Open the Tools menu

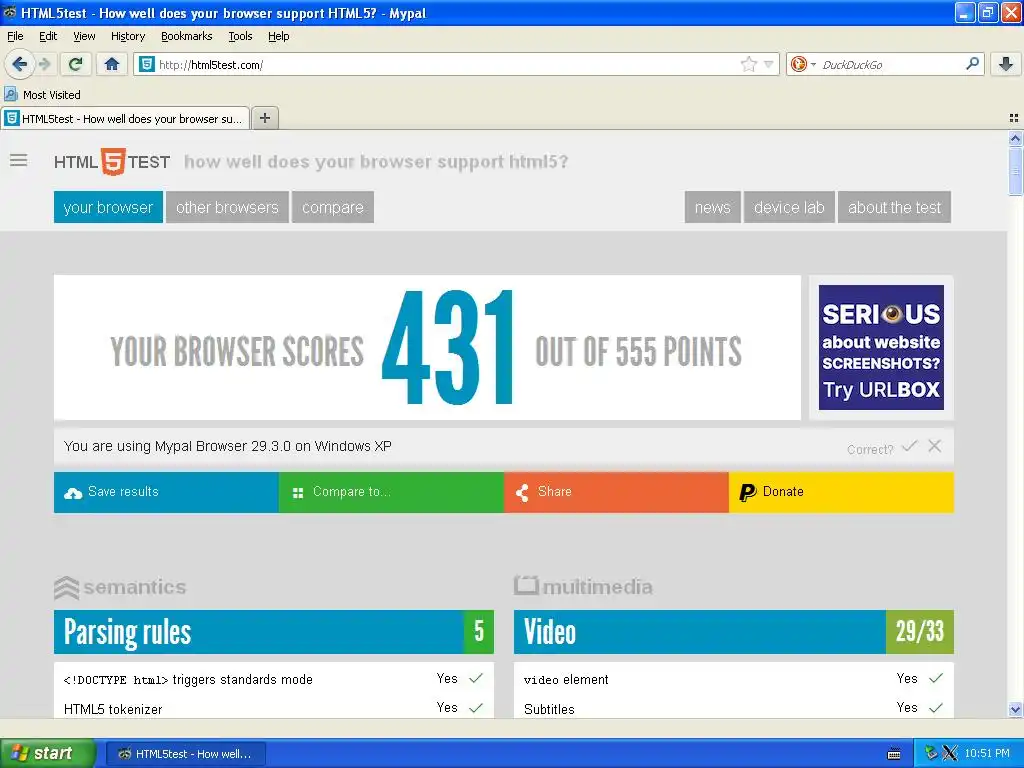pos(240,36)
